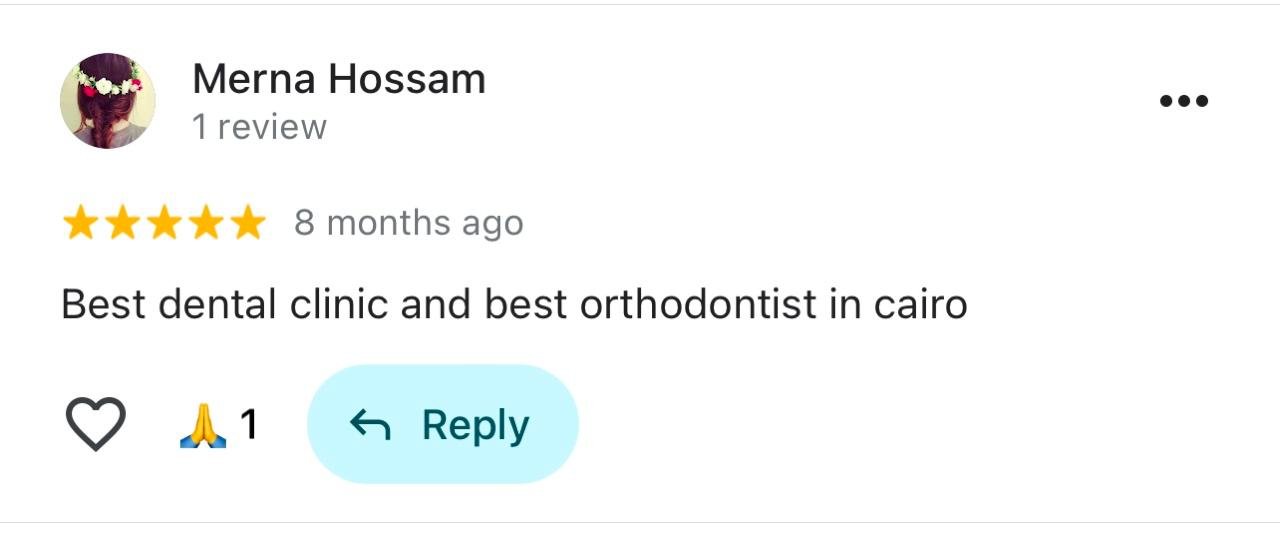Click the reply arrow icon
Image resolution: width=1280 pixels, height=556 pixels.
(x=370, y=425)
